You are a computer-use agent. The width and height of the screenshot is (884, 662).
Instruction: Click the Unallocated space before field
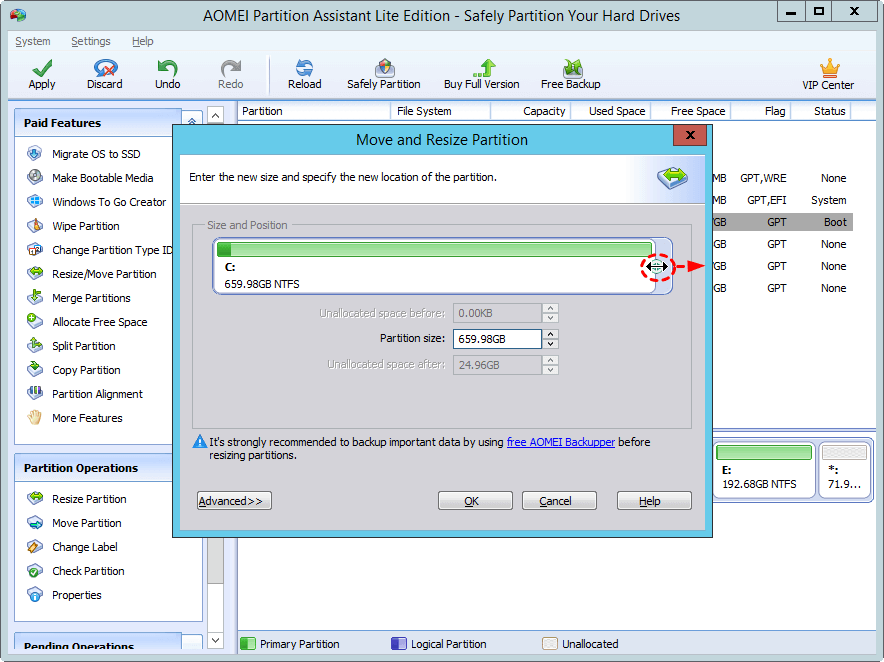pyautogui.click(x=497, y=313)
